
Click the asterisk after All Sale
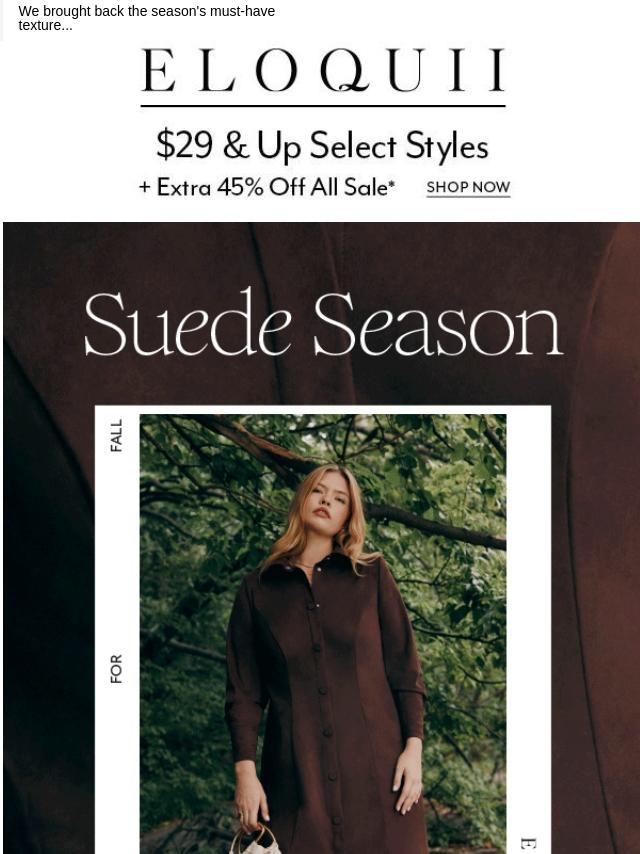point(392,182)
